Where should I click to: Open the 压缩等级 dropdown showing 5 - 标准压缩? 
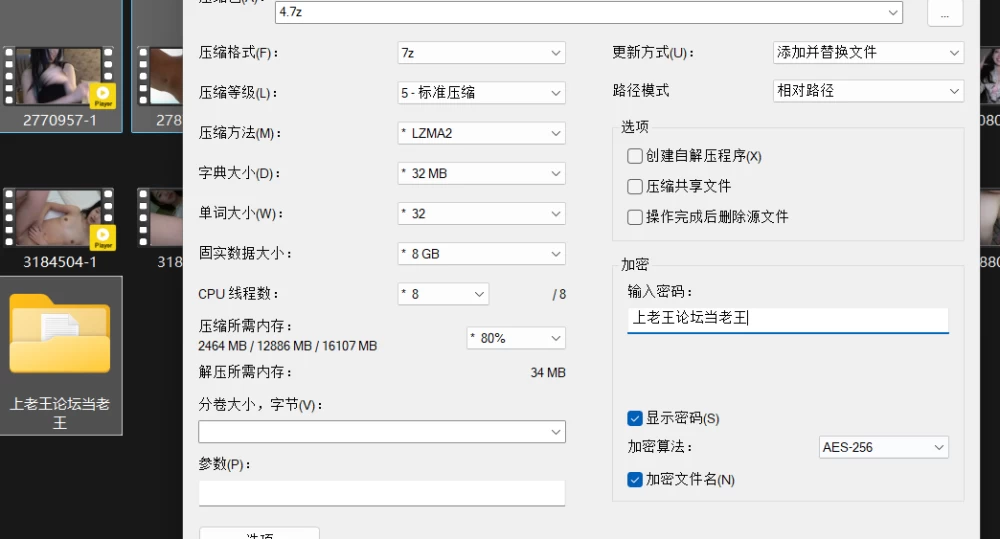482,93
